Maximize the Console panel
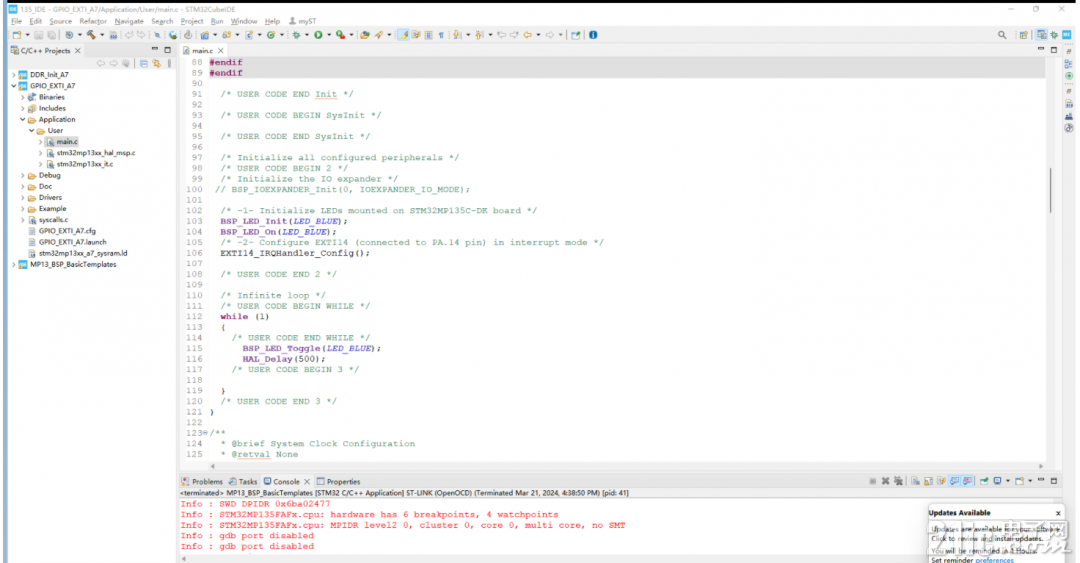 click(x=1054, y=481)
